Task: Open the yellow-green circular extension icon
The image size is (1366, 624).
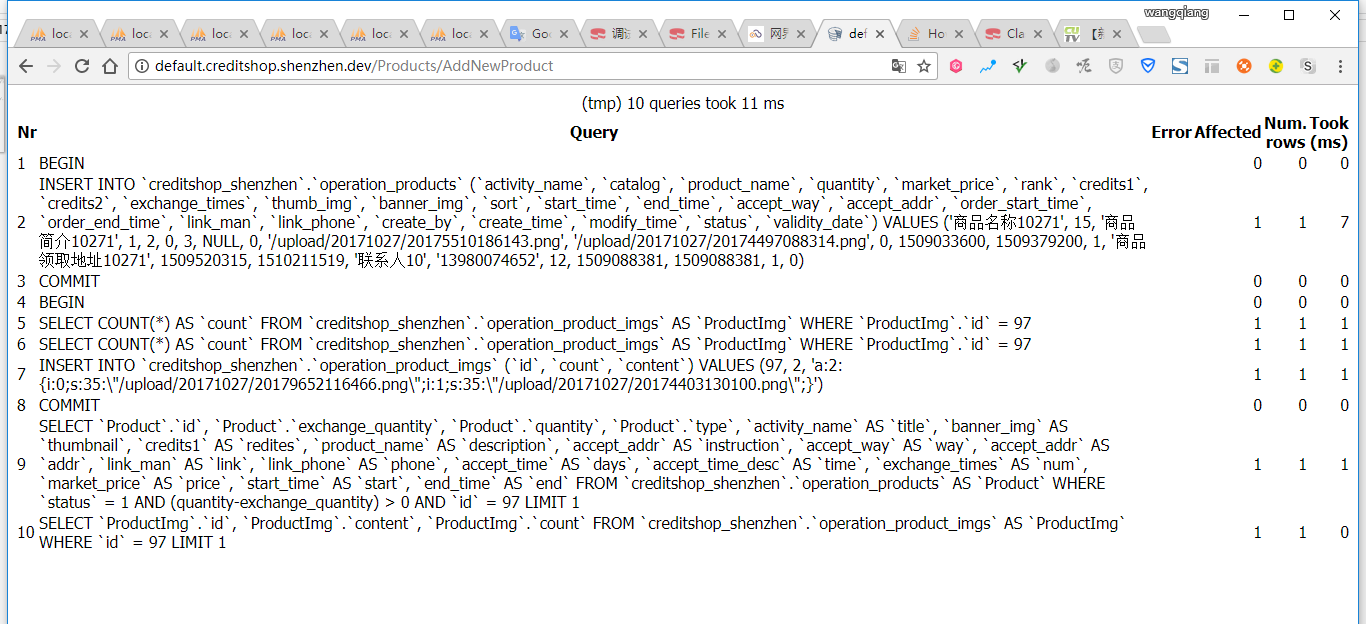Action: [x=1276, y=66]
